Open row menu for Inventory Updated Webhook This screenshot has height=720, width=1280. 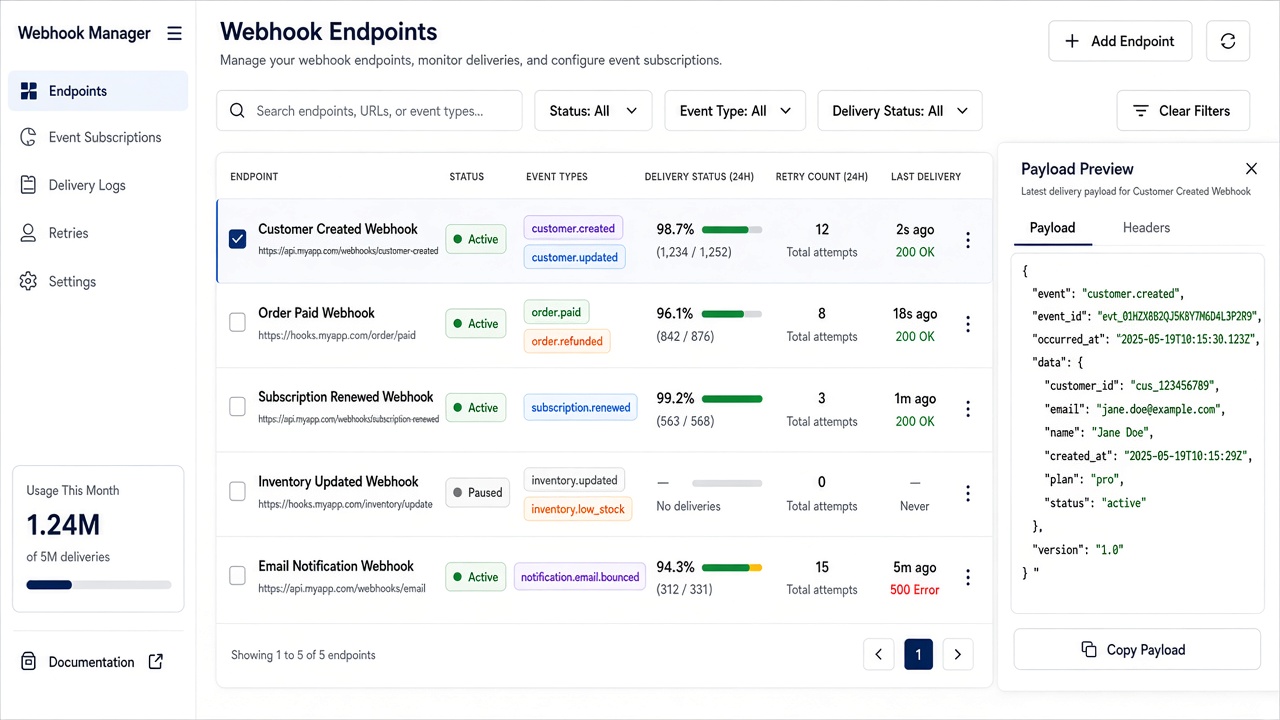(967, 493)
